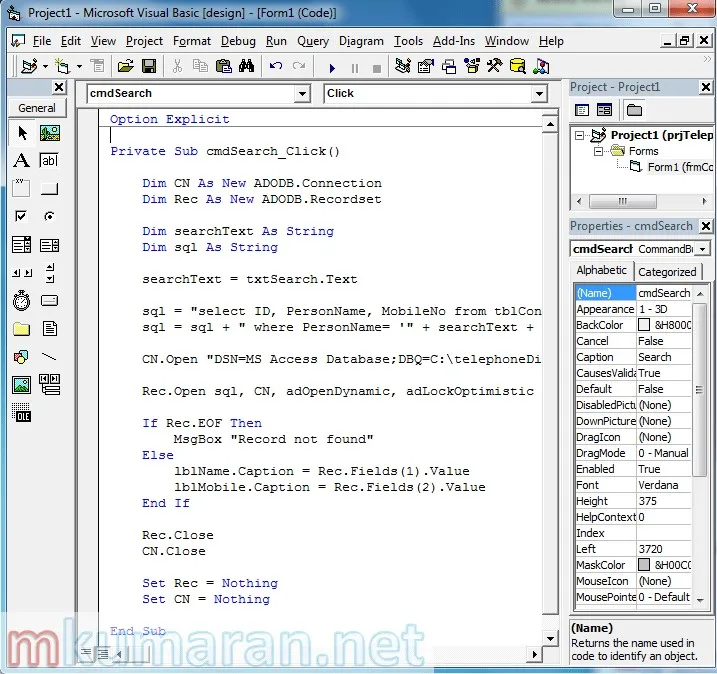Select the General toolbox tab

click(37, 108)
